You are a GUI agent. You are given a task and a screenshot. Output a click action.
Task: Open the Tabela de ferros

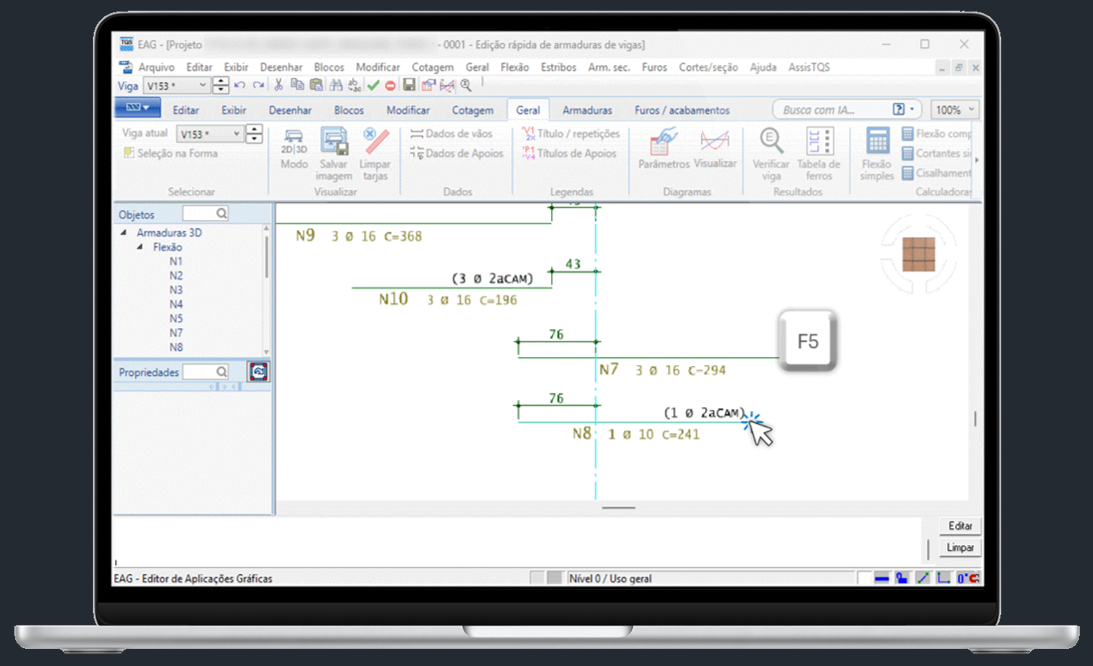[818, 143]
